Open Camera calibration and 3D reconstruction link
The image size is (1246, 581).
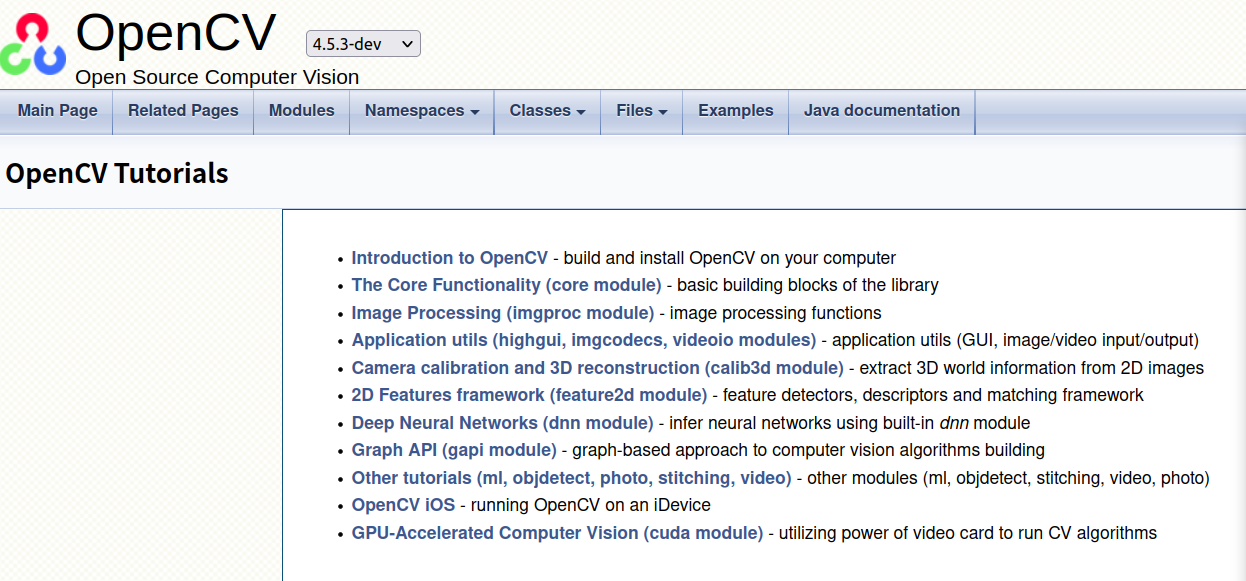[598, 368]
